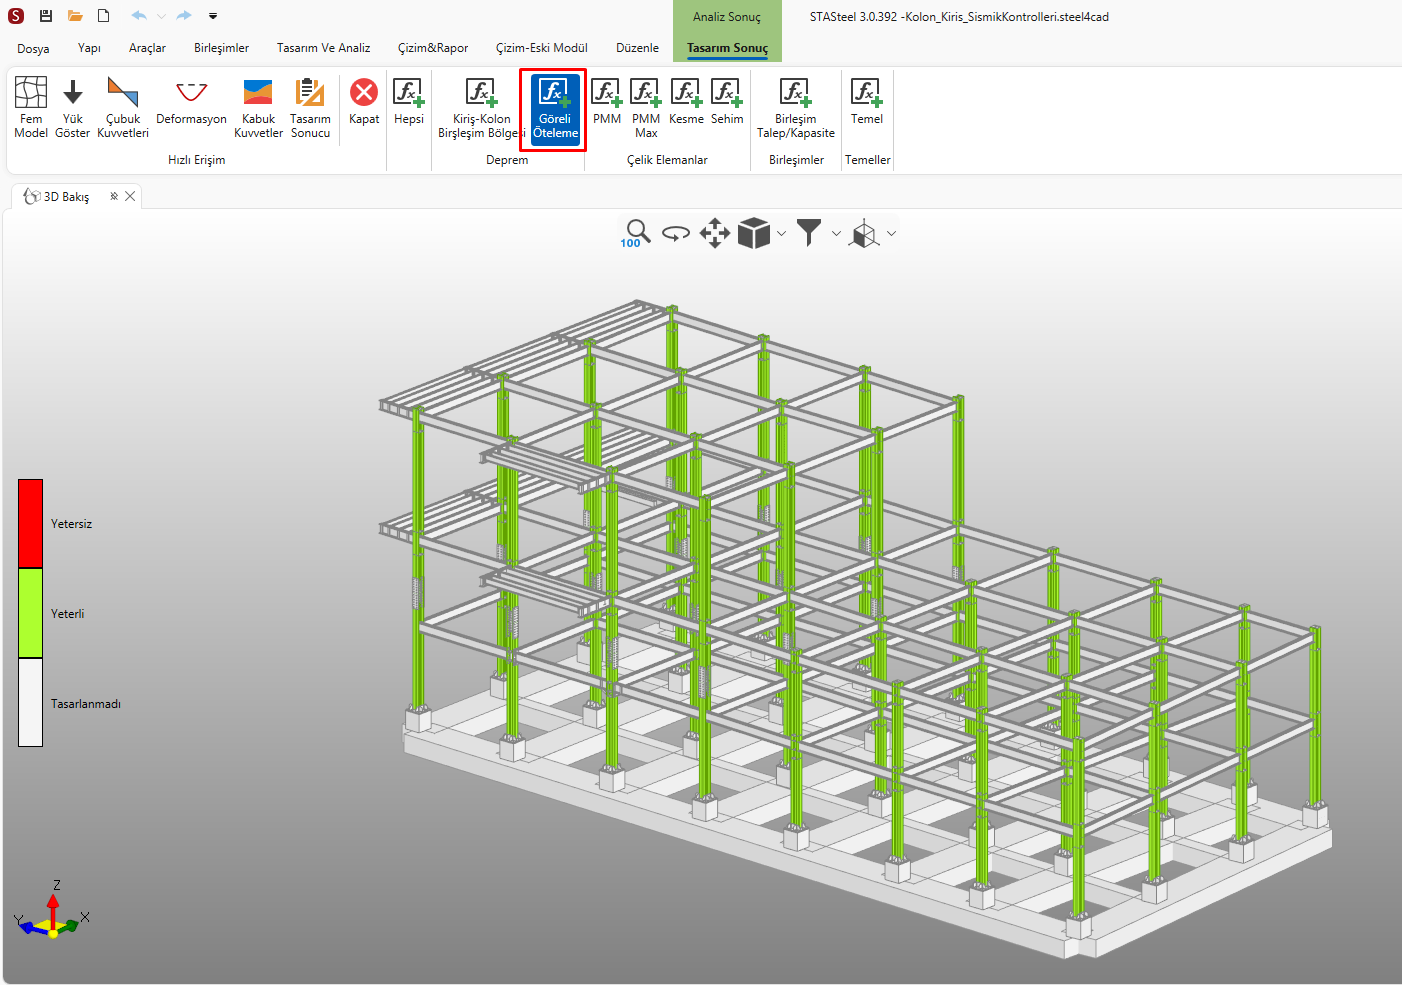
Task: Click the red Yetersiz legend swatch
Action: click(30, 523)
